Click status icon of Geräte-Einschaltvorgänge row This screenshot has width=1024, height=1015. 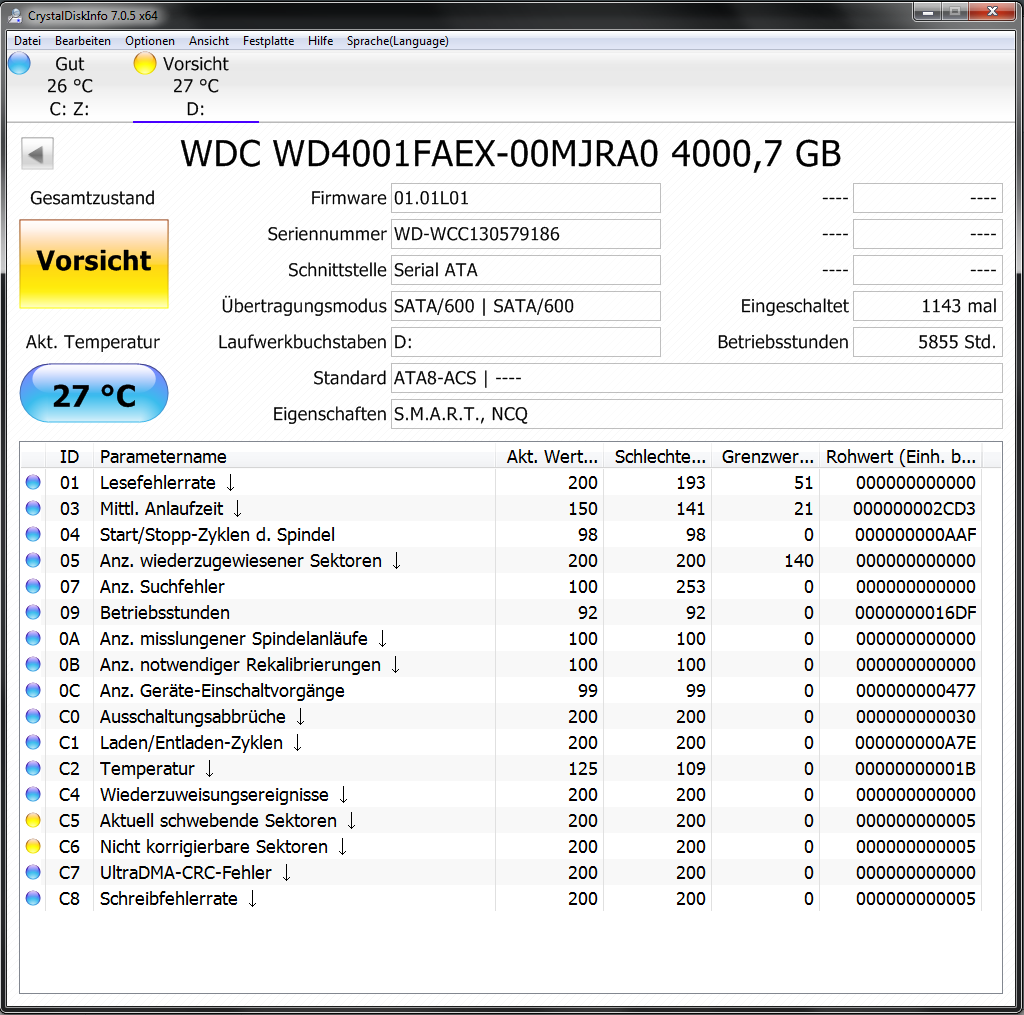[33, 690]
